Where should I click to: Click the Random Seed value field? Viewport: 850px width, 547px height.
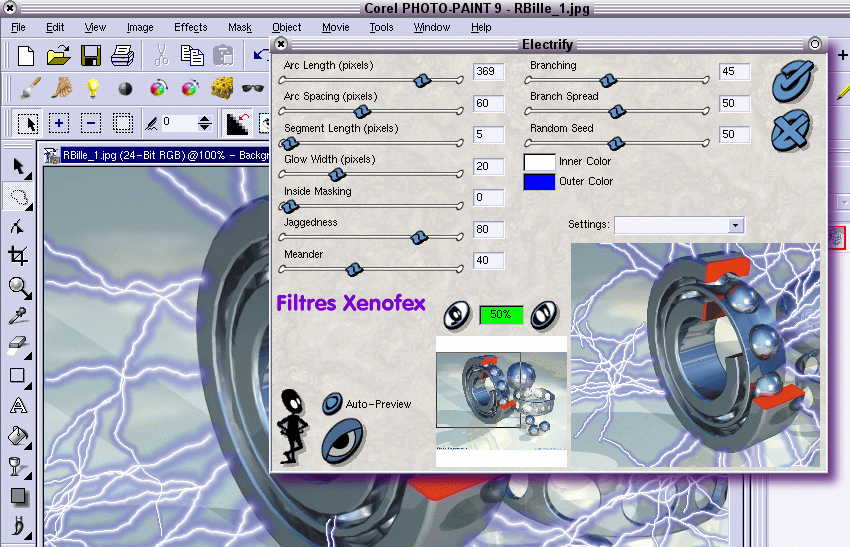point(735,134)
